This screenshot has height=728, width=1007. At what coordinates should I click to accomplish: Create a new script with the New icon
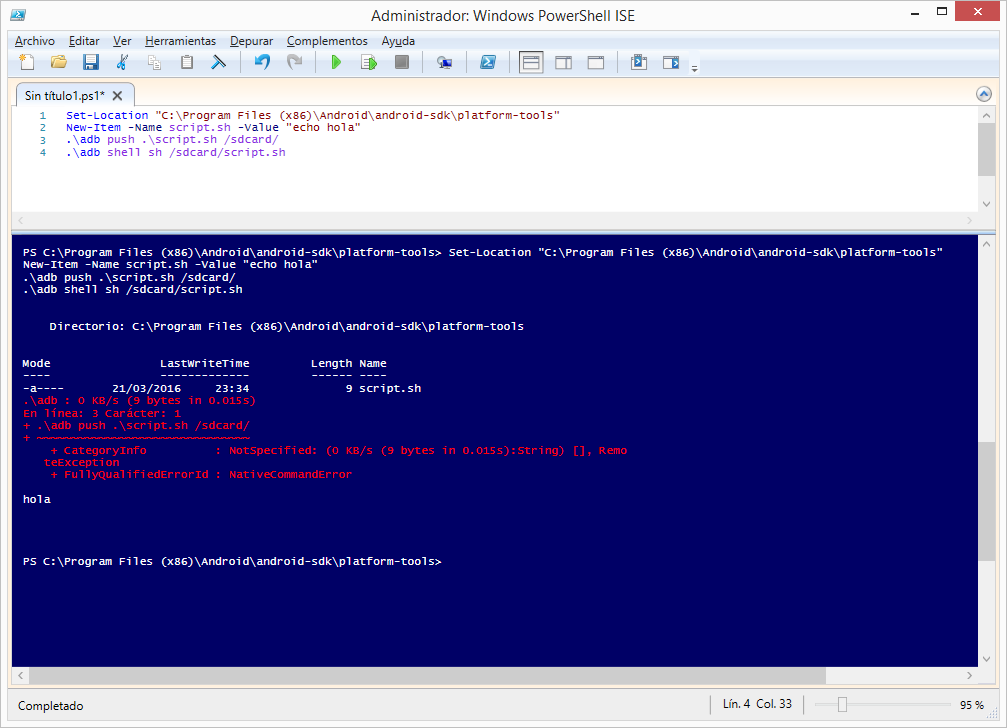(x=27, y=61)
